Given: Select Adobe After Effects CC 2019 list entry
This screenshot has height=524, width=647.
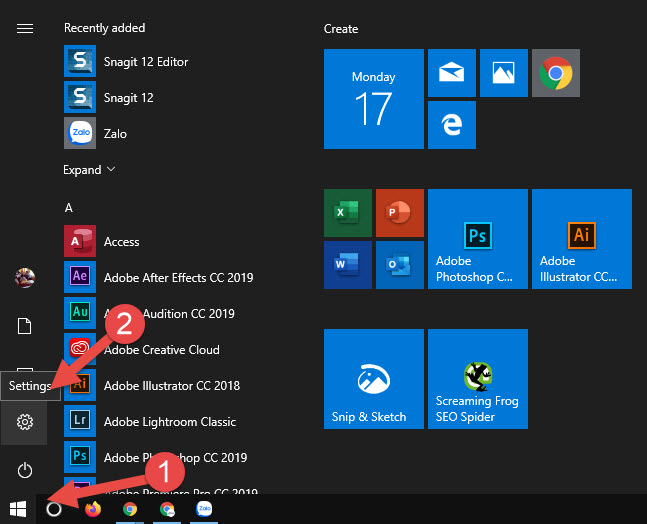Looking at the screenshot, I should (178, 278).
